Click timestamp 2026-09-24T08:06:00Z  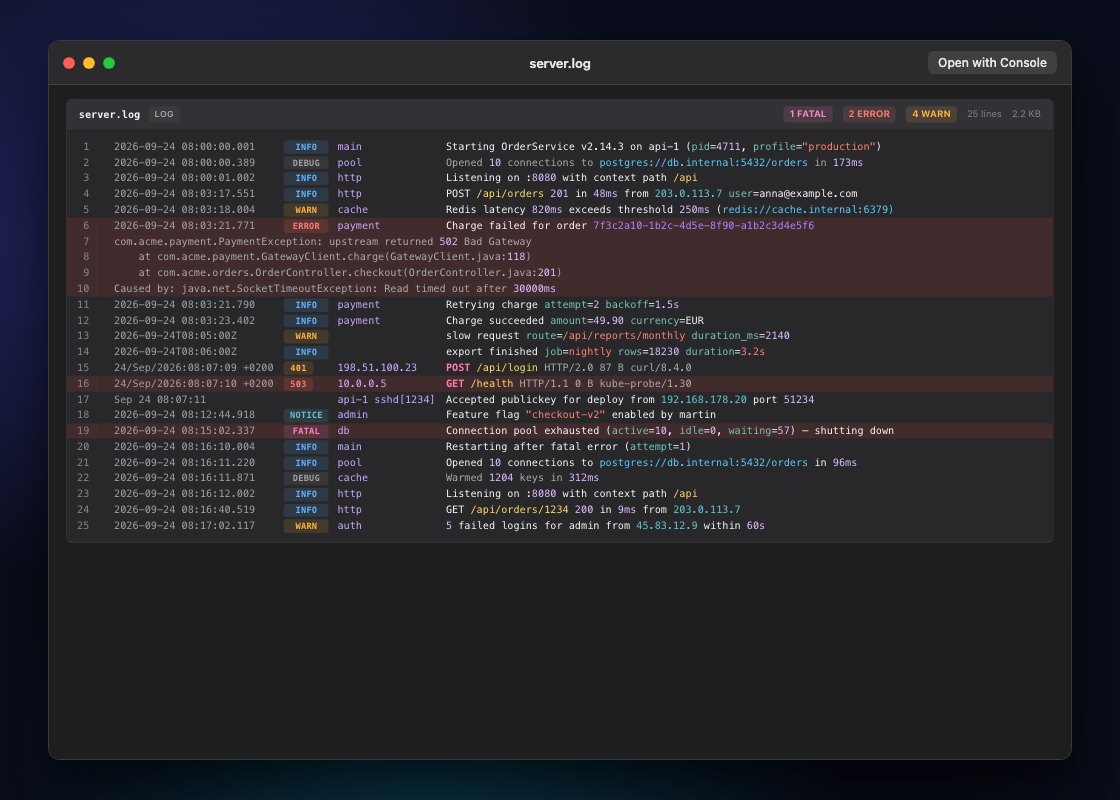176,351
